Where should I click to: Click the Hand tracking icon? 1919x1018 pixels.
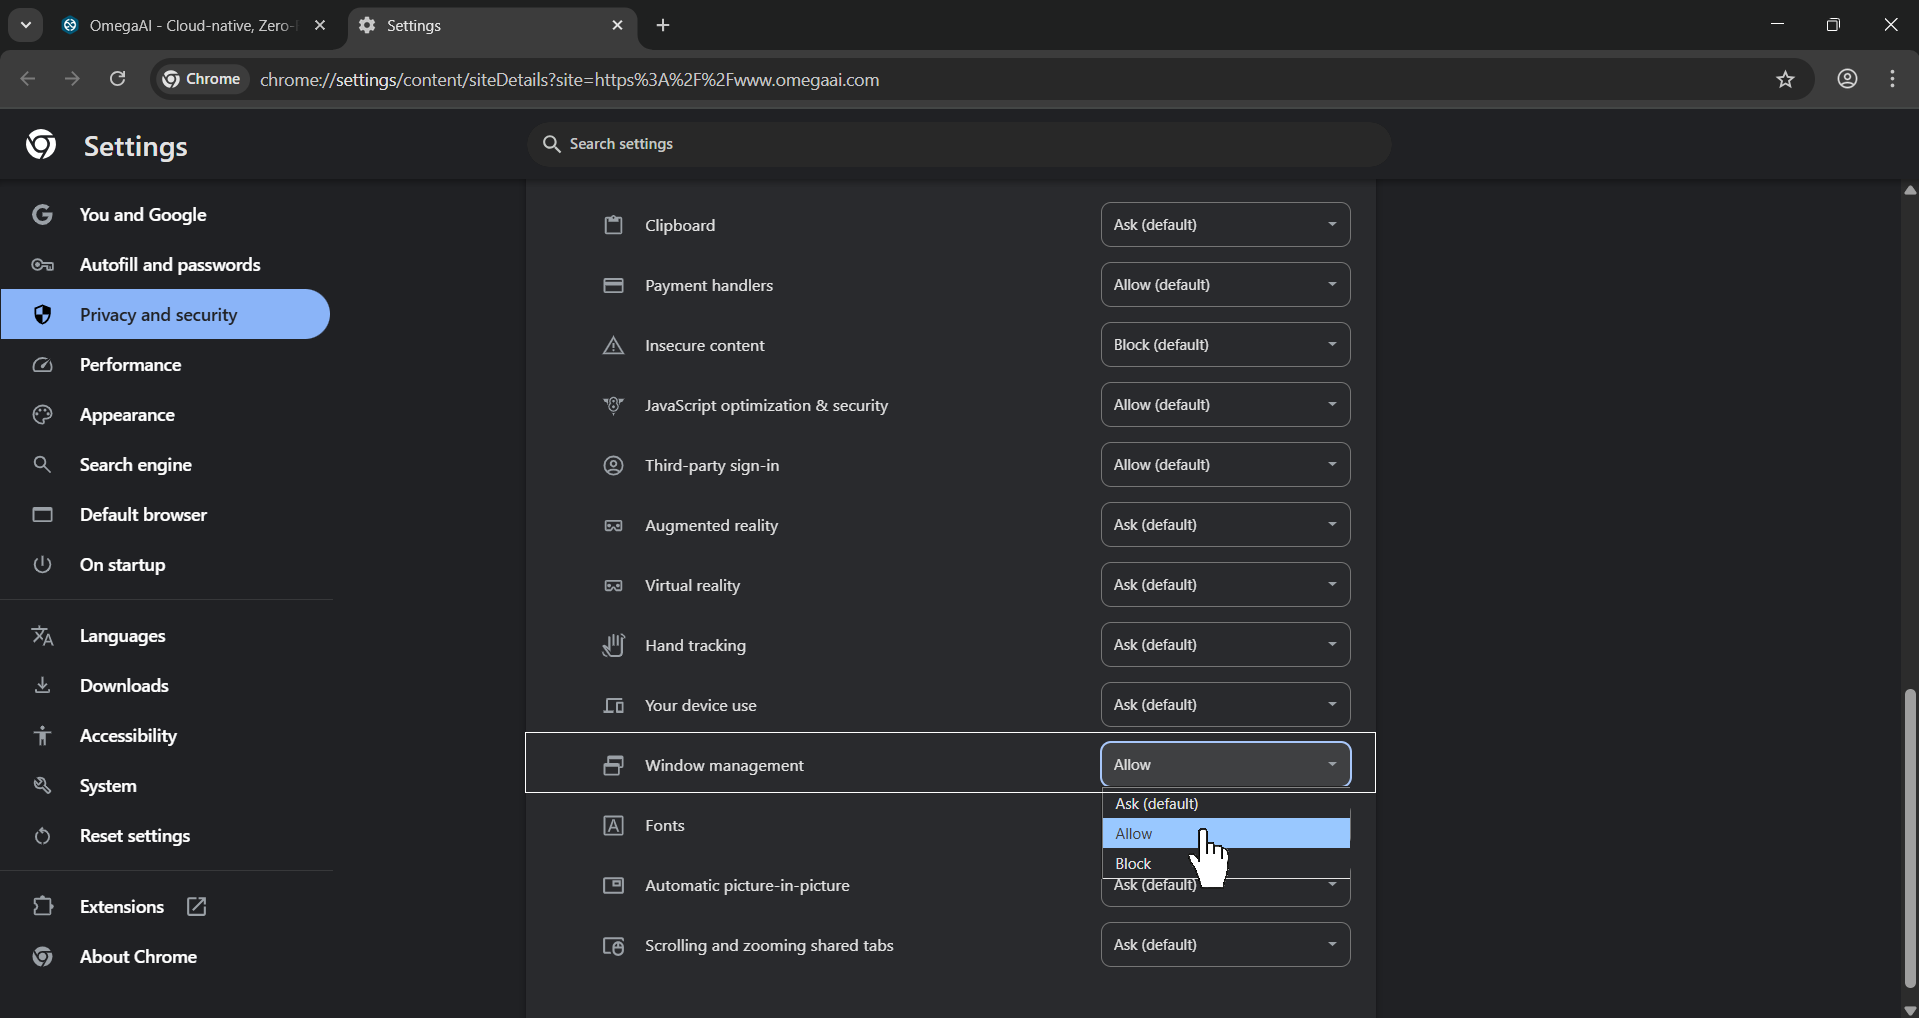coord(613,645)
